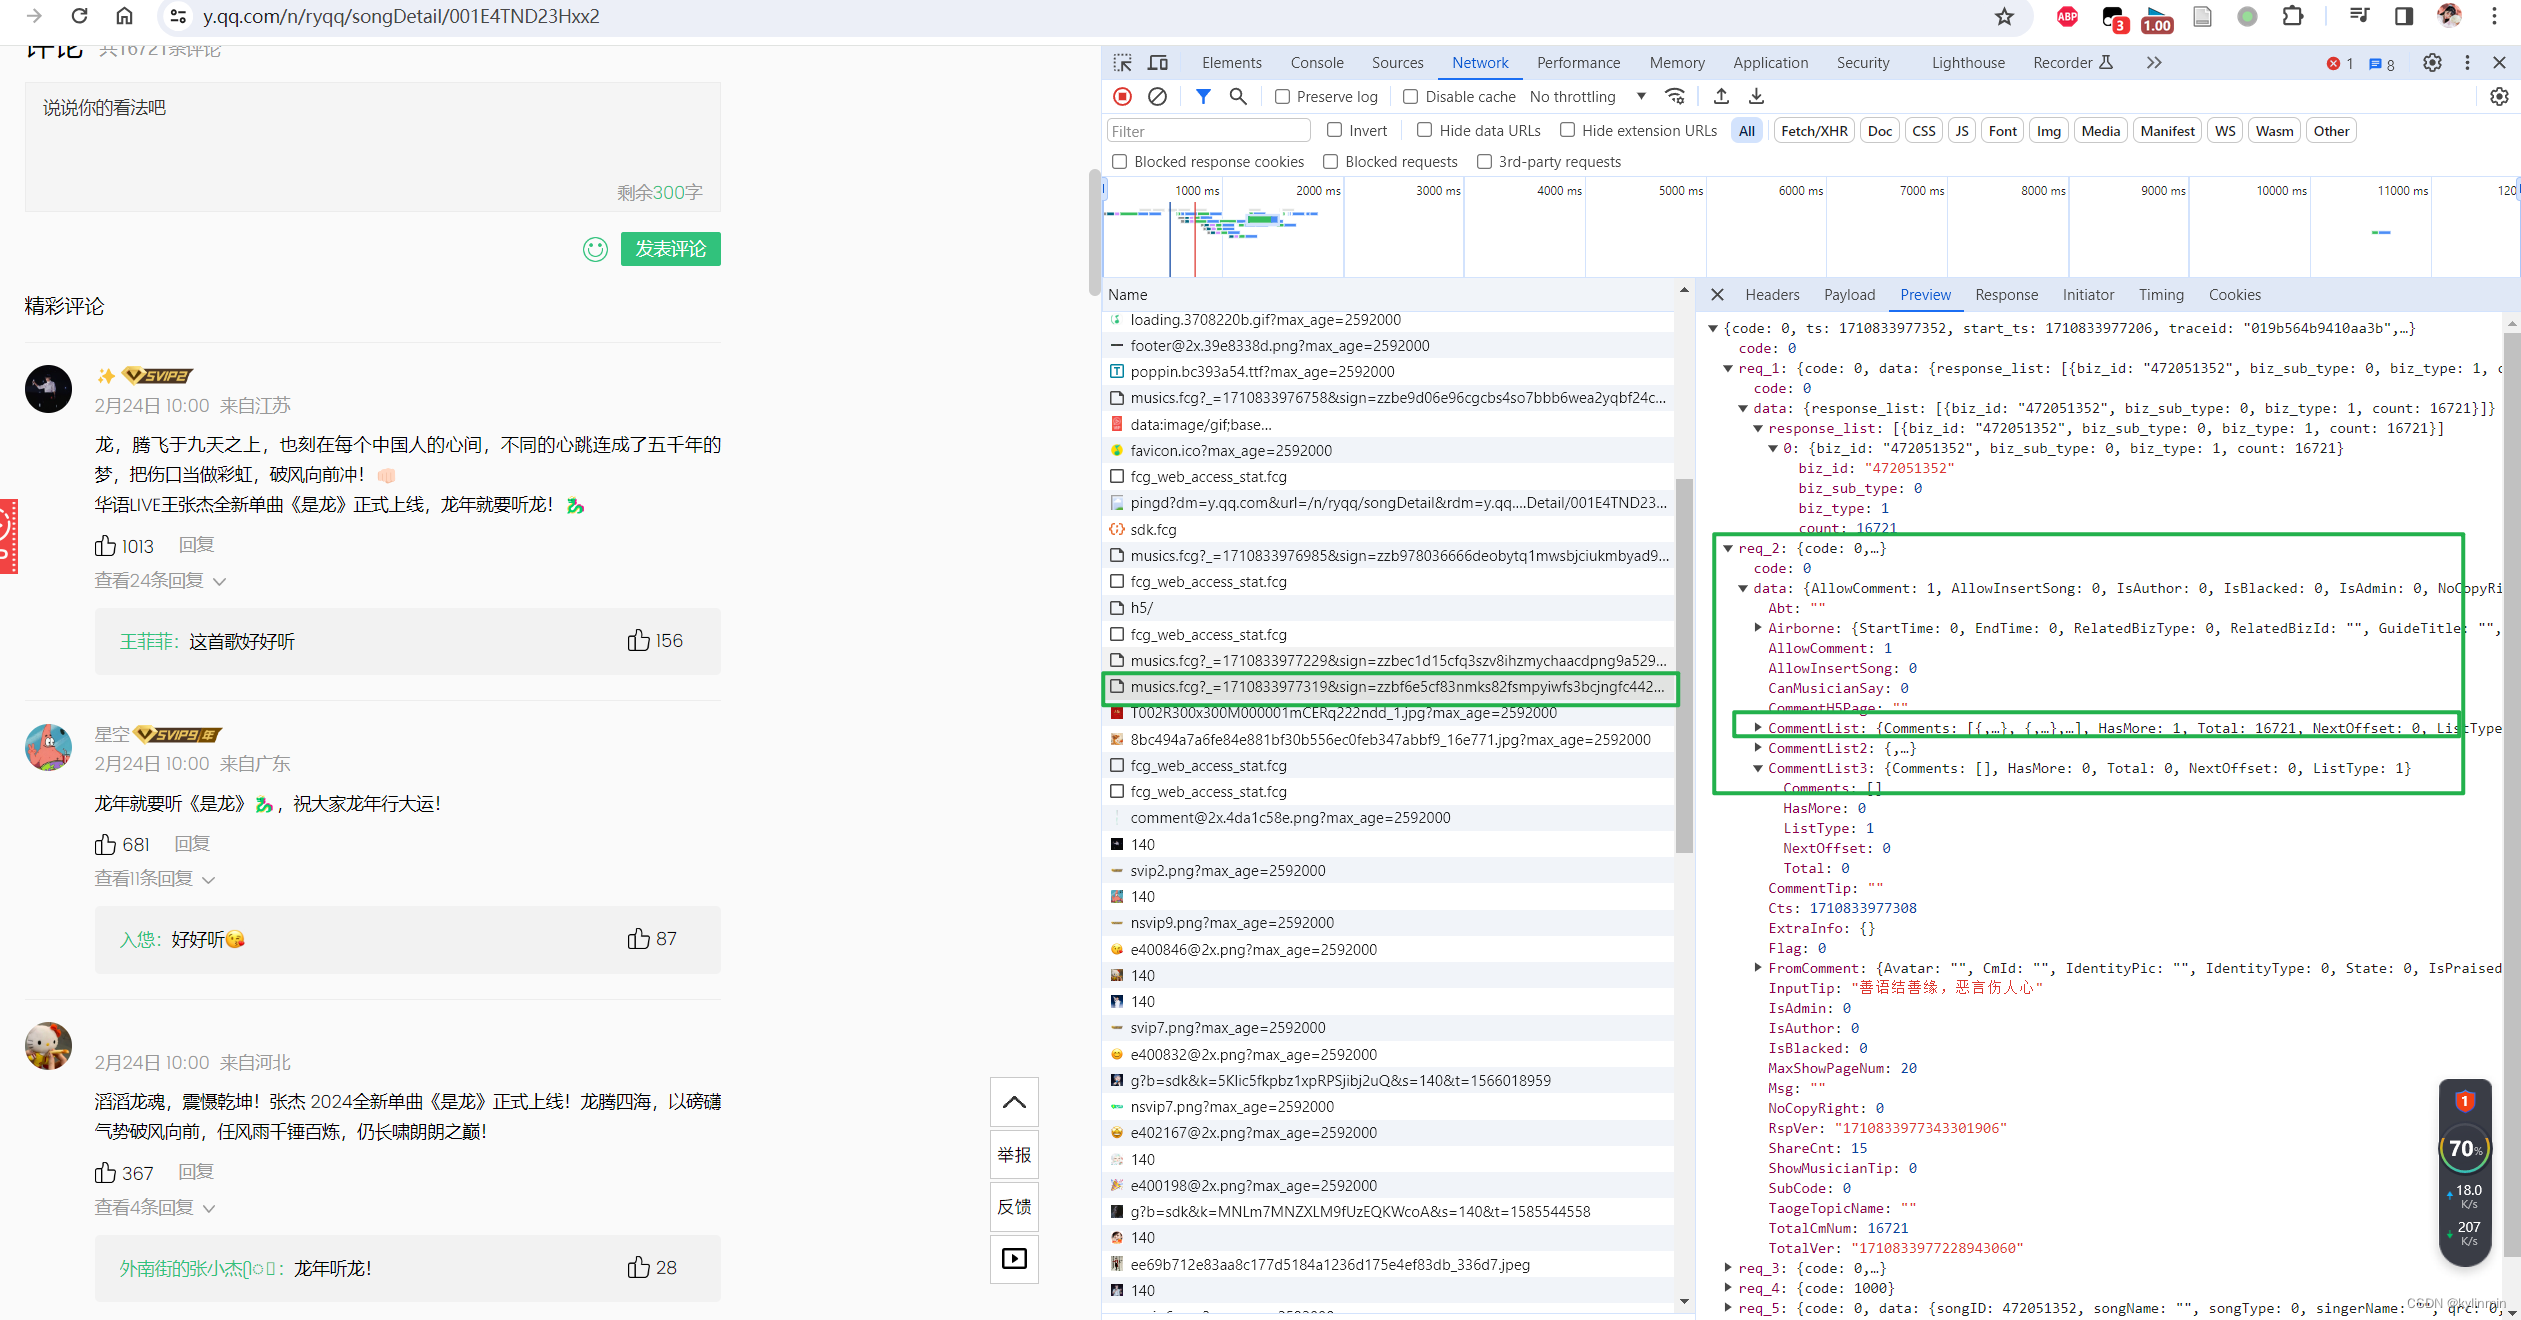Open DevTools settings gear
This screenshot has height=1320, width=2521.
tap(2432, 63)
